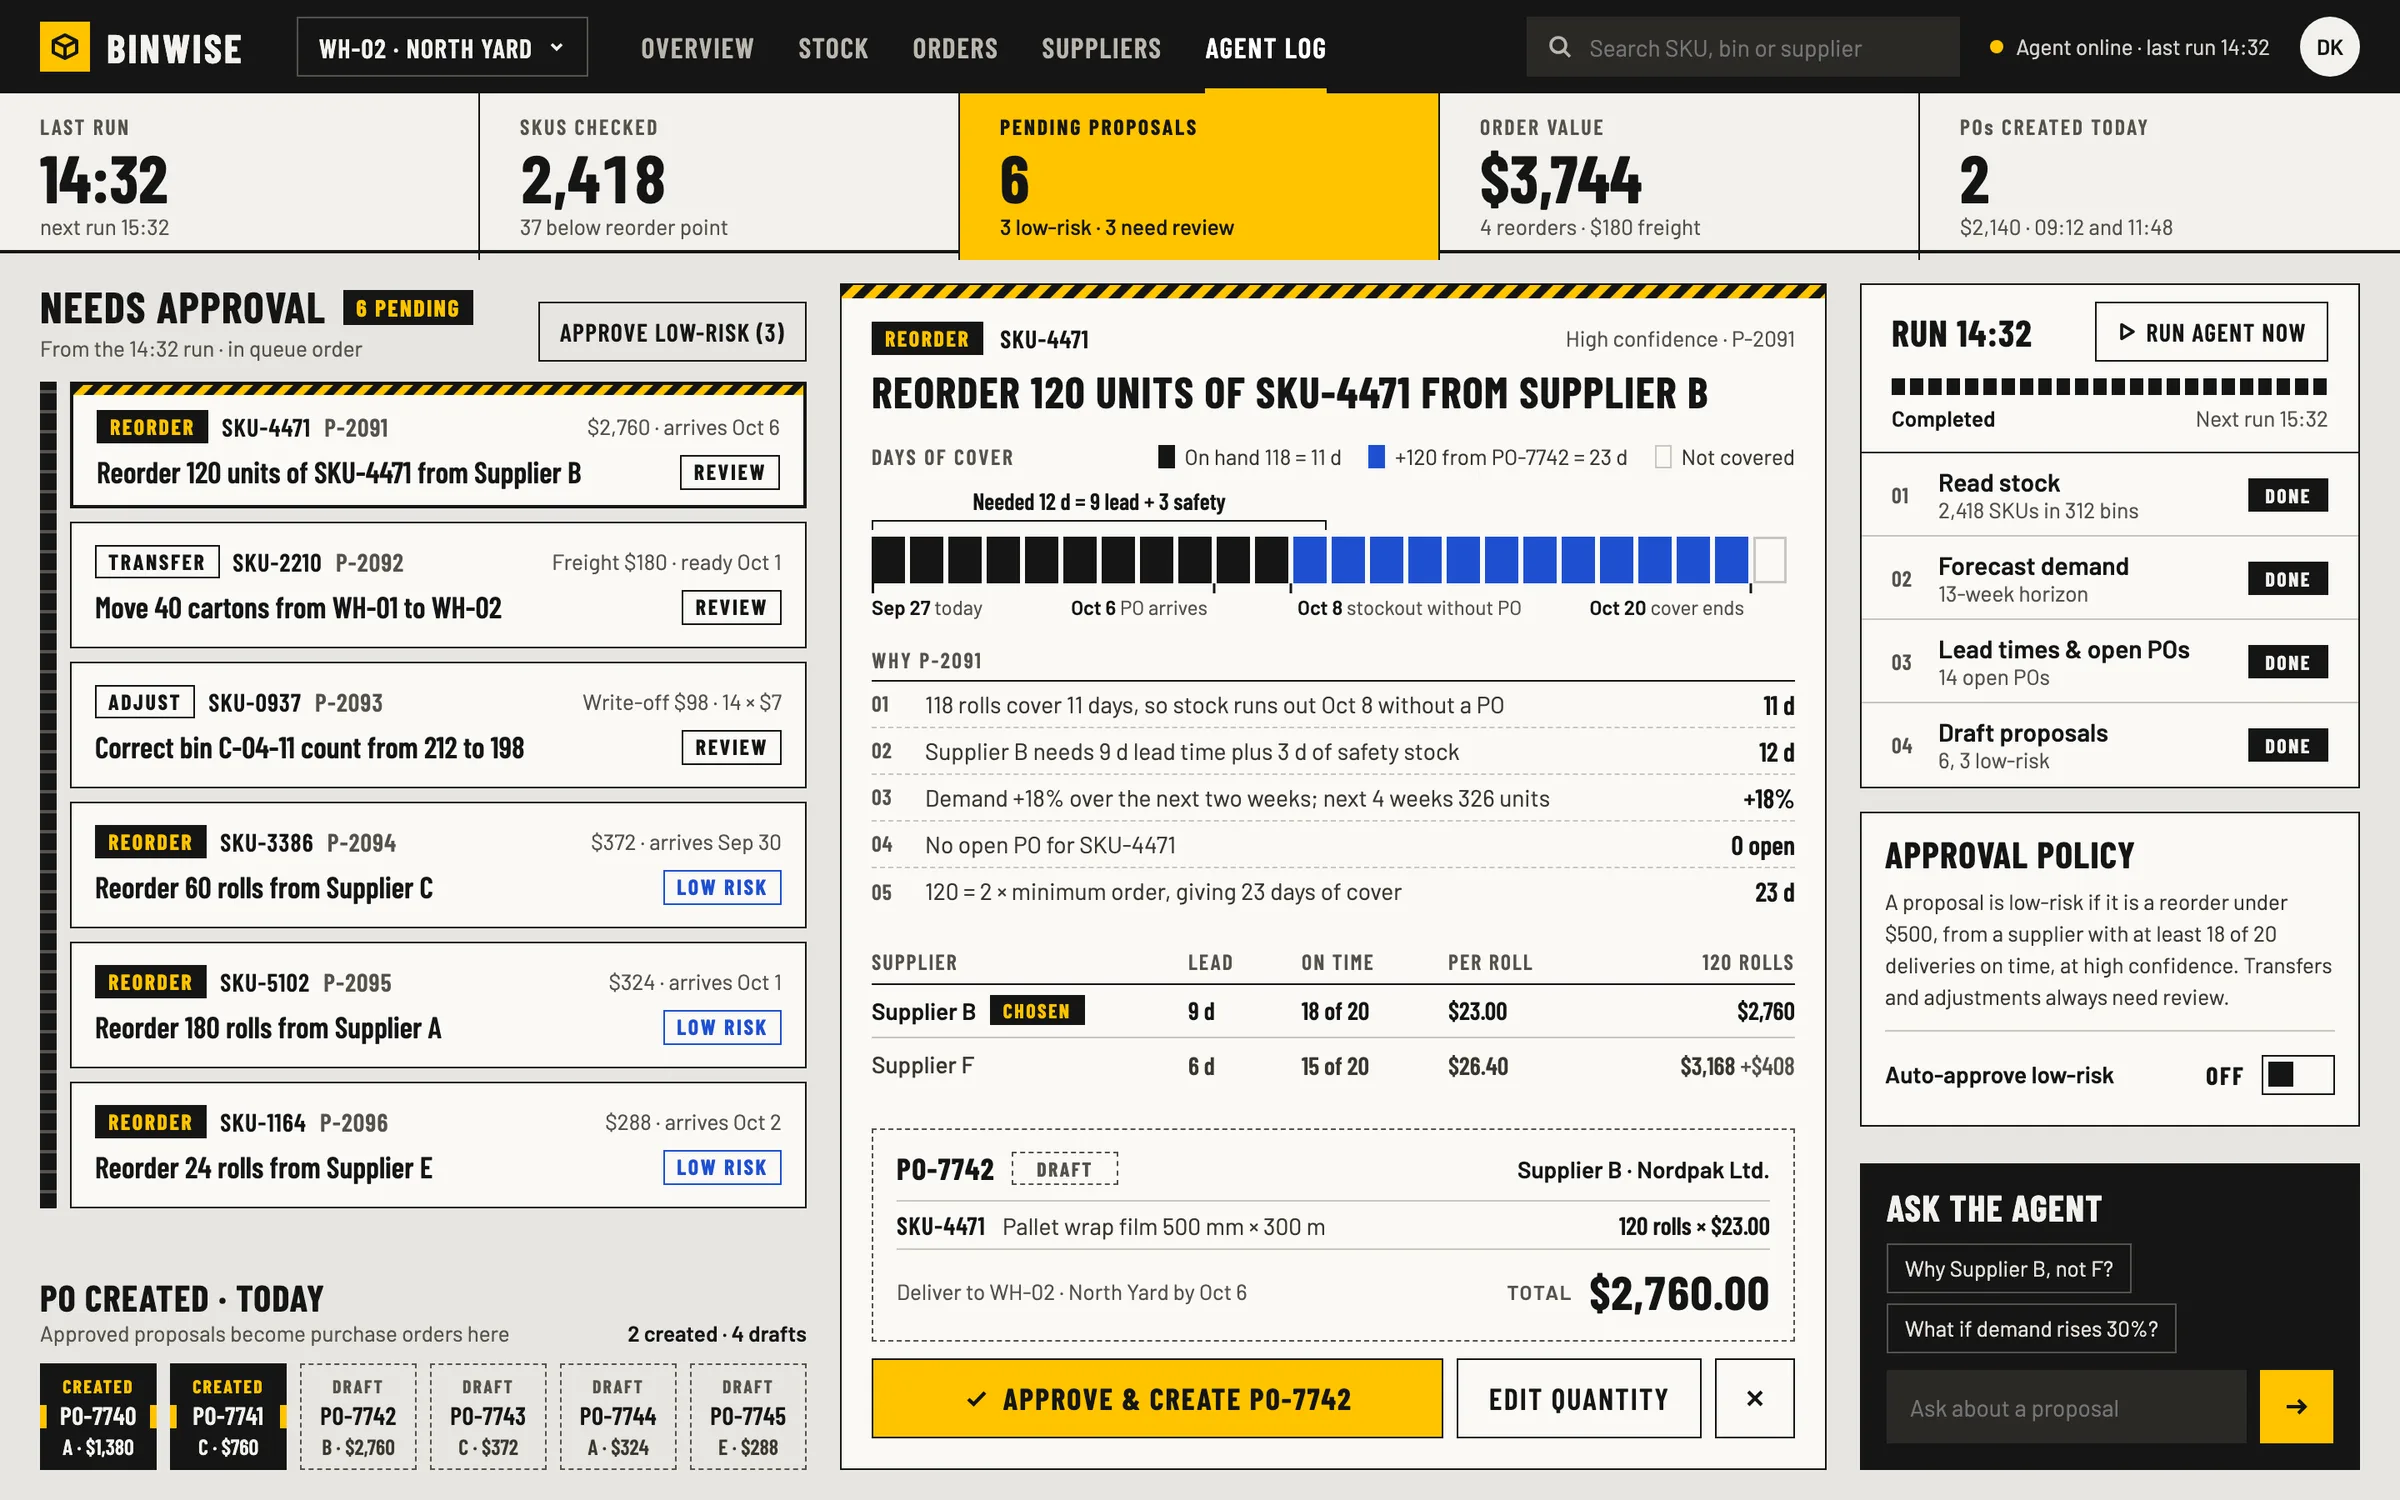Toggle Auto-approve low-risk switch
This screenshot has height=1500, width=2400.
(2297, 1075)
